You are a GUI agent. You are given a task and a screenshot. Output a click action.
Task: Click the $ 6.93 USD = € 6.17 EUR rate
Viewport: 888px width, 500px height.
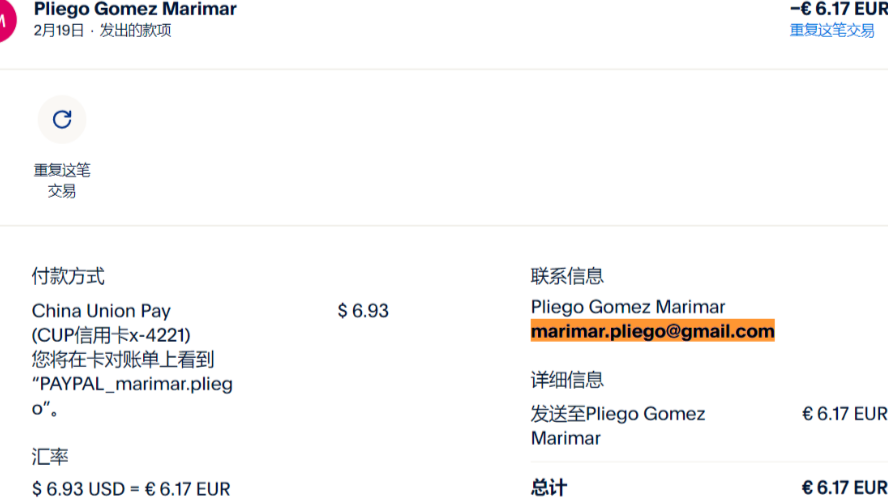click(131, 489)
